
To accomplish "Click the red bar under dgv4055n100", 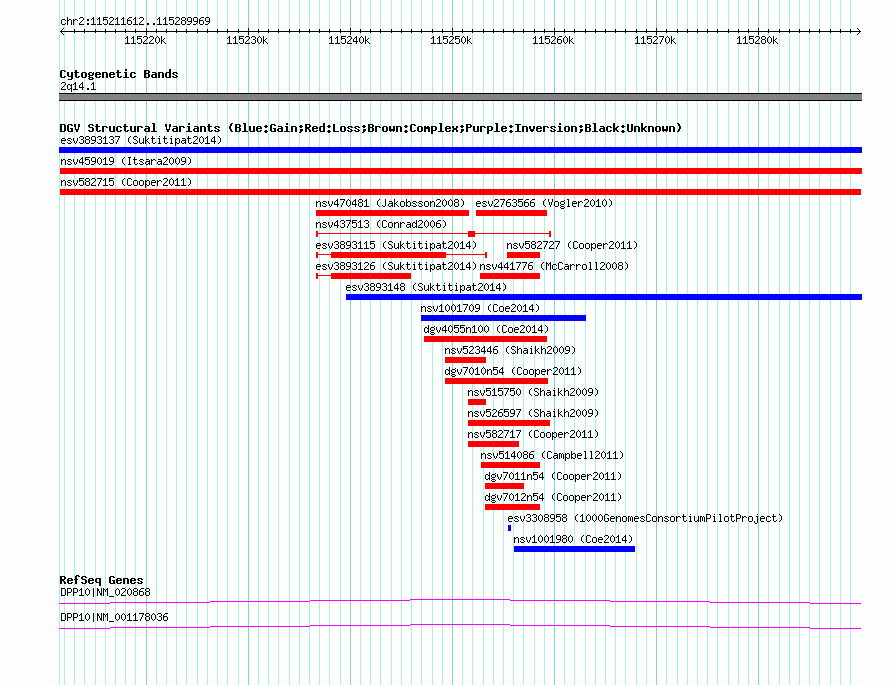I will 485,339.
